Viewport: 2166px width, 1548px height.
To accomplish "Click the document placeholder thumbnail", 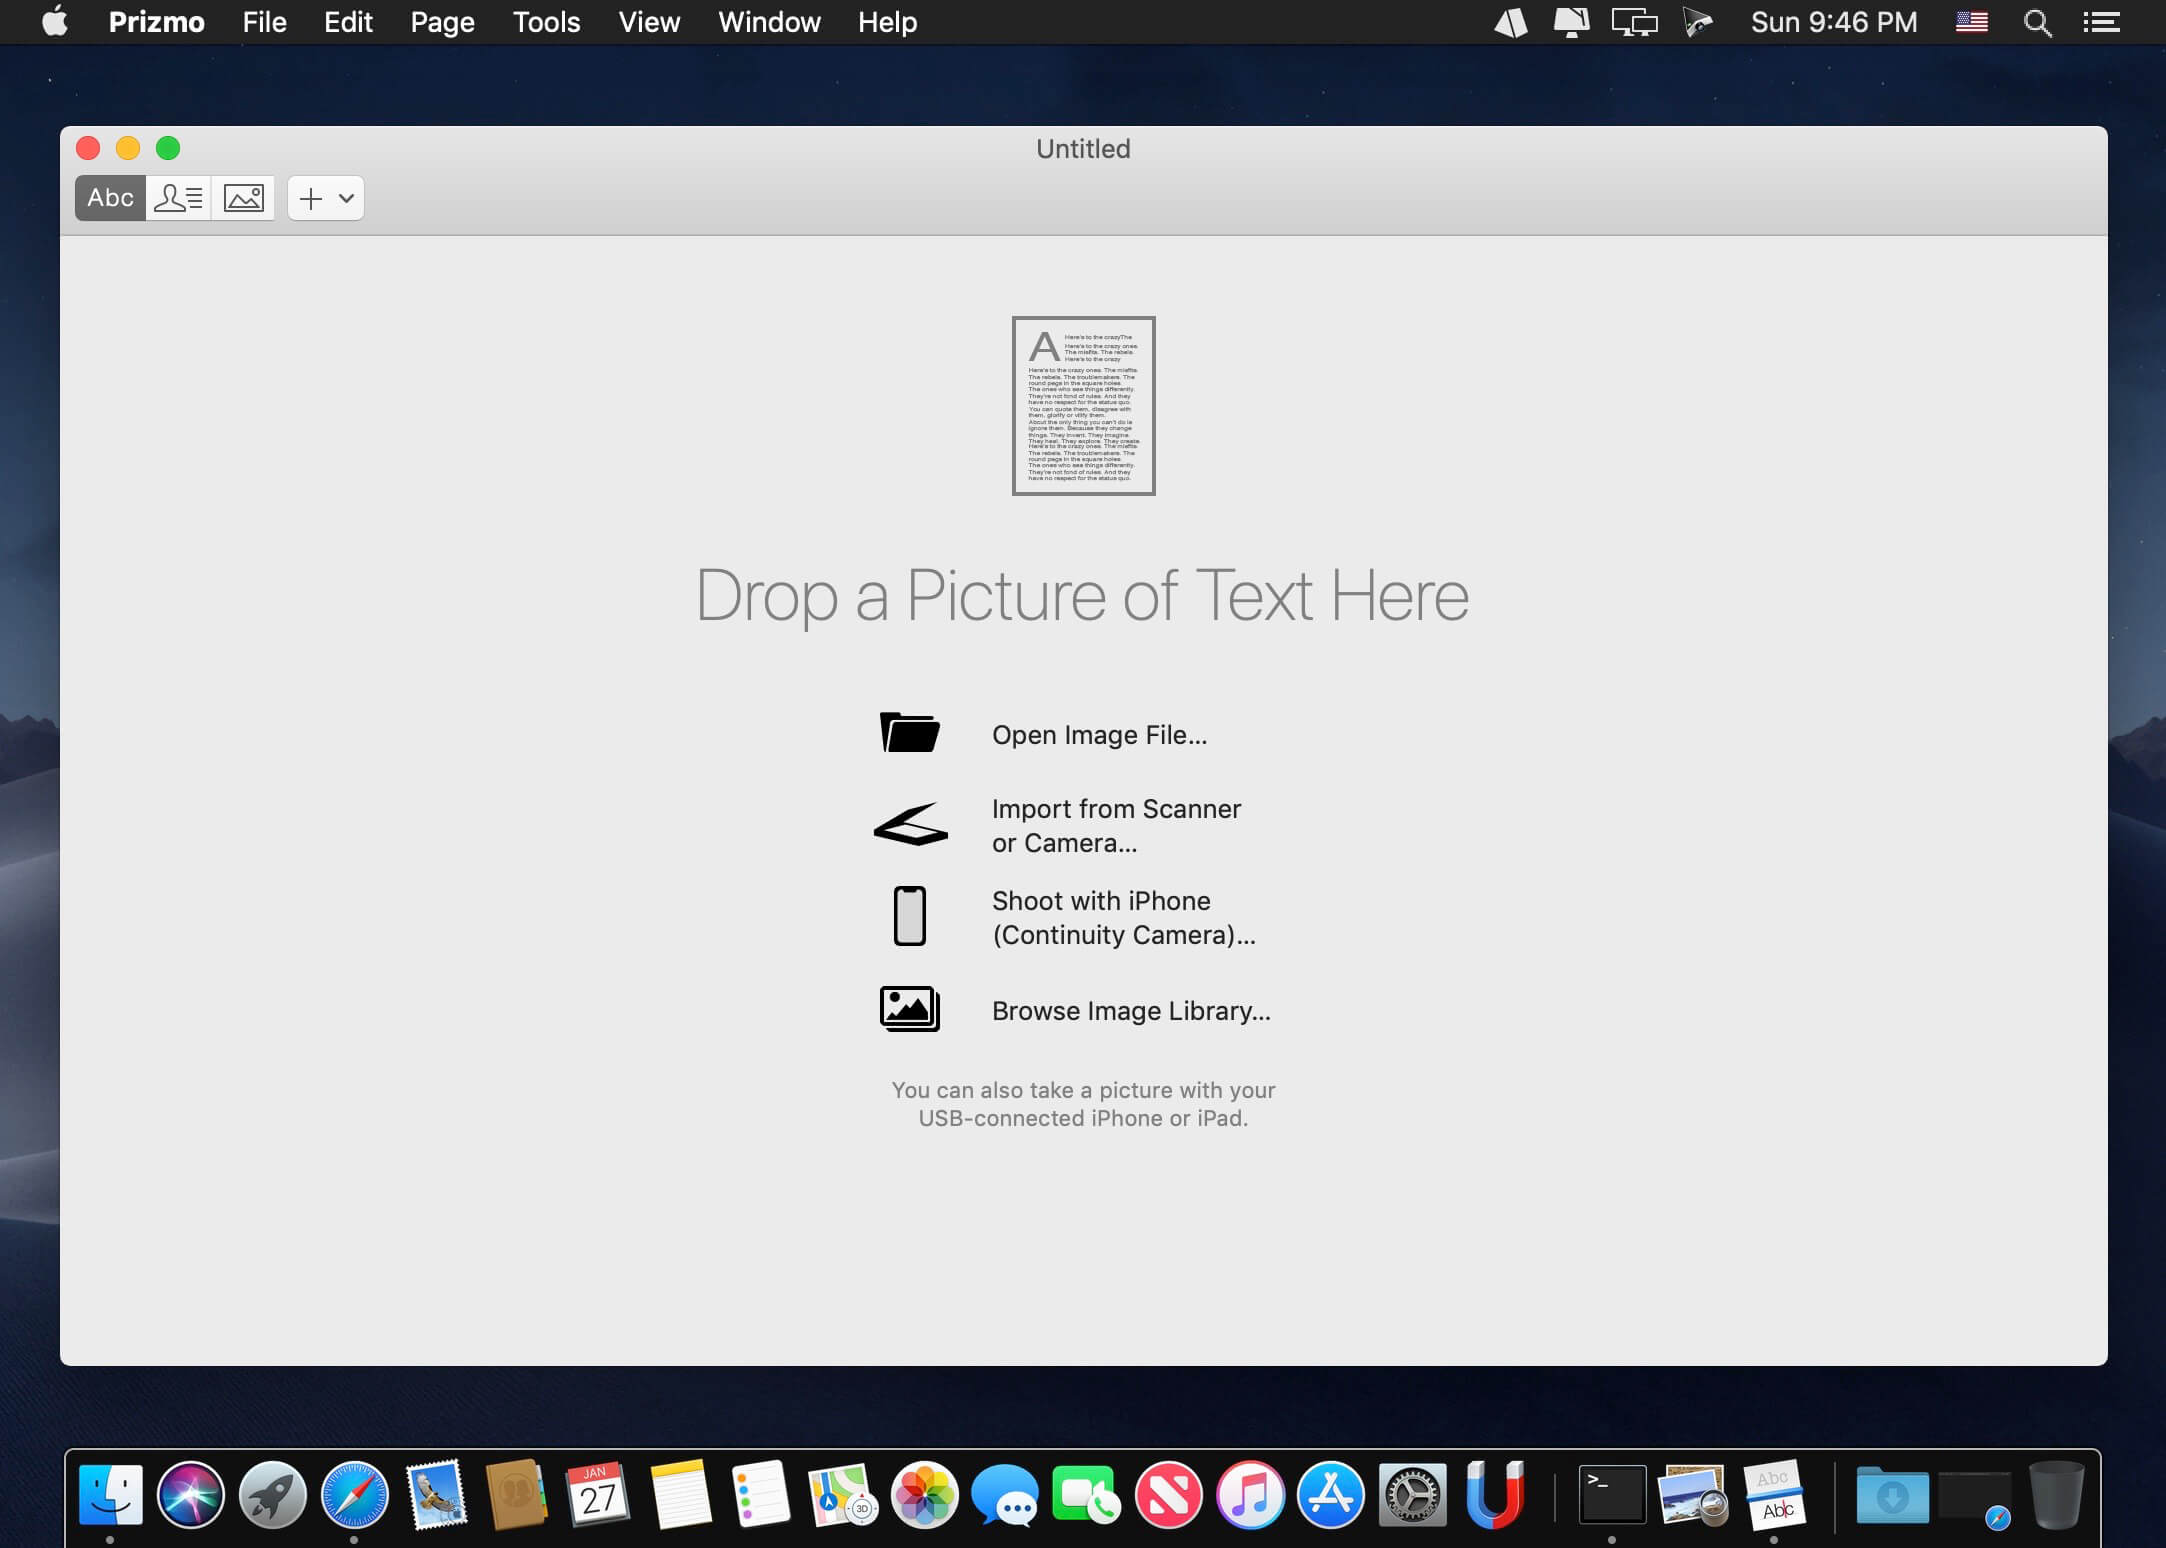I will pos(1083,406).
